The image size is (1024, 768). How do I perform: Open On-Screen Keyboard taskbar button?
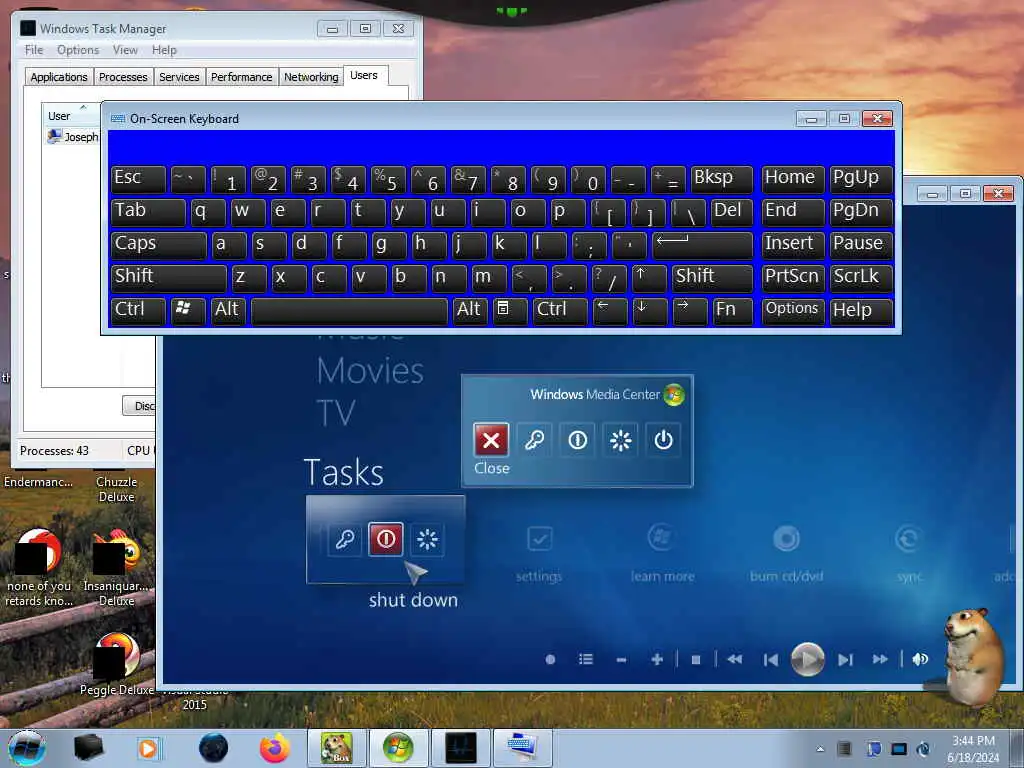click(x=522, y=748)
